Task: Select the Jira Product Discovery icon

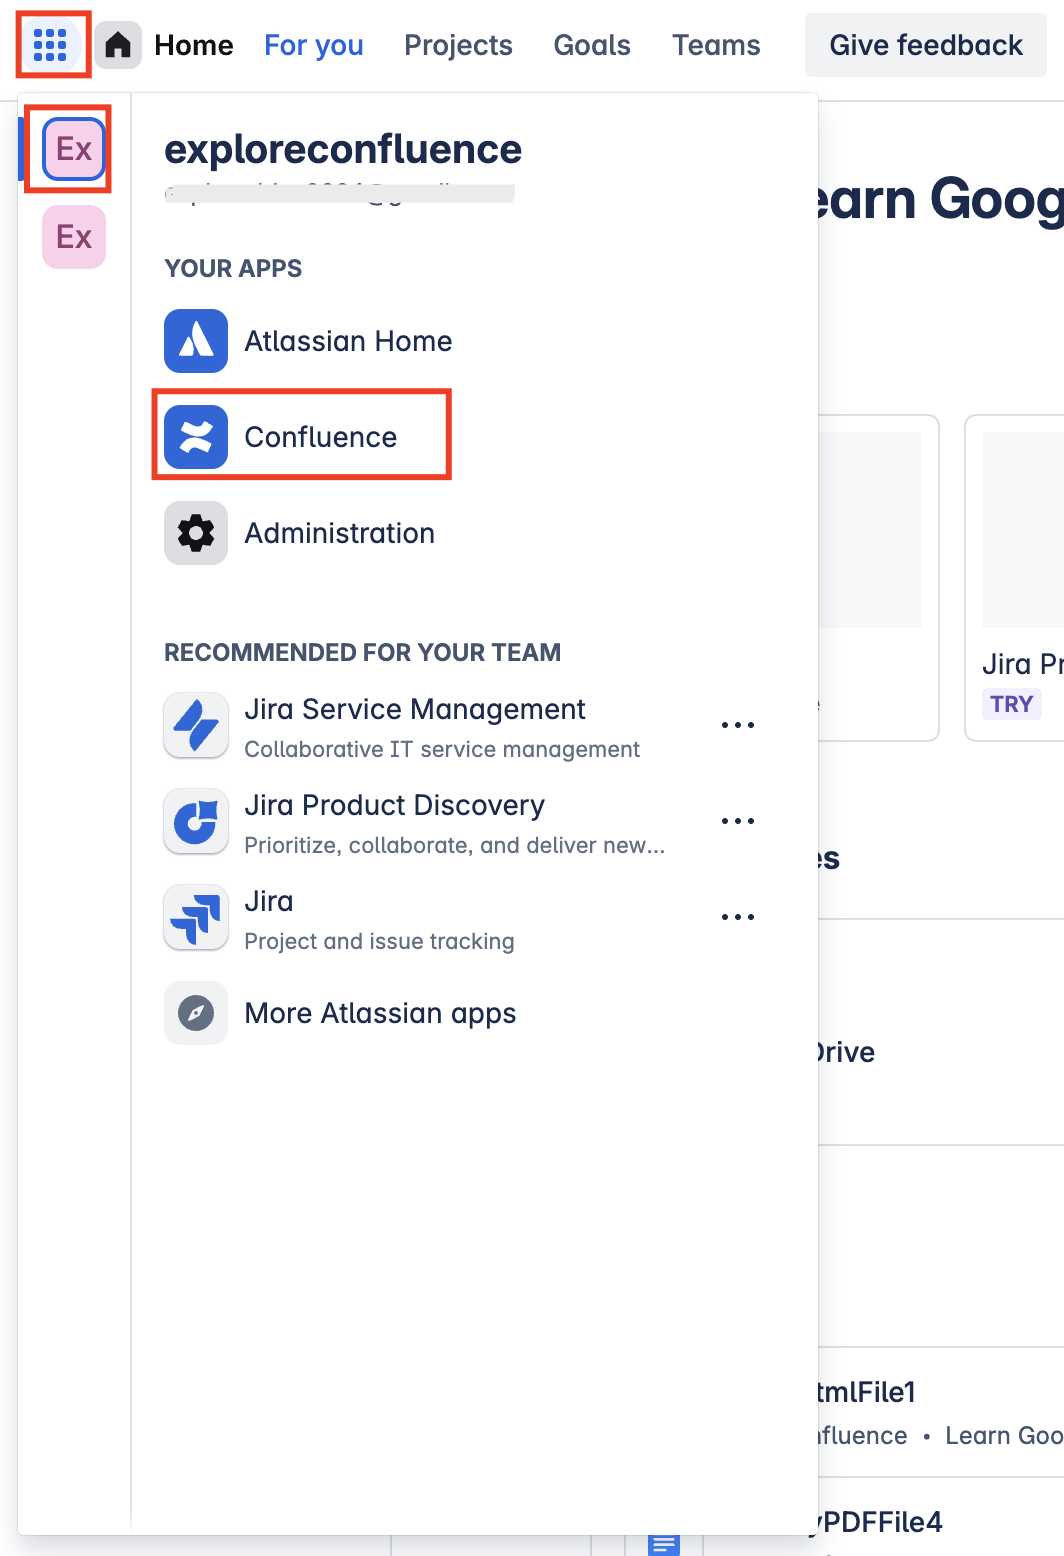Action: (196, 821)
